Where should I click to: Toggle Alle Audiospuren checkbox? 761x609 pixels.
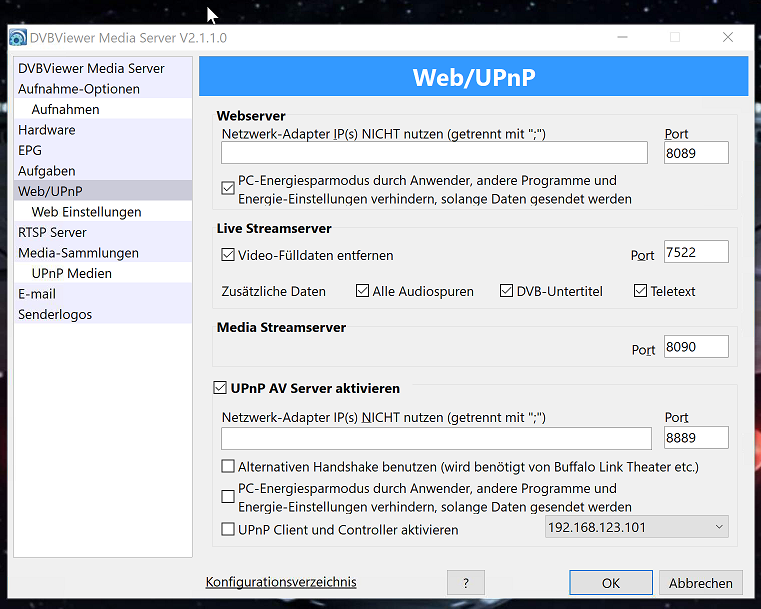362,291
